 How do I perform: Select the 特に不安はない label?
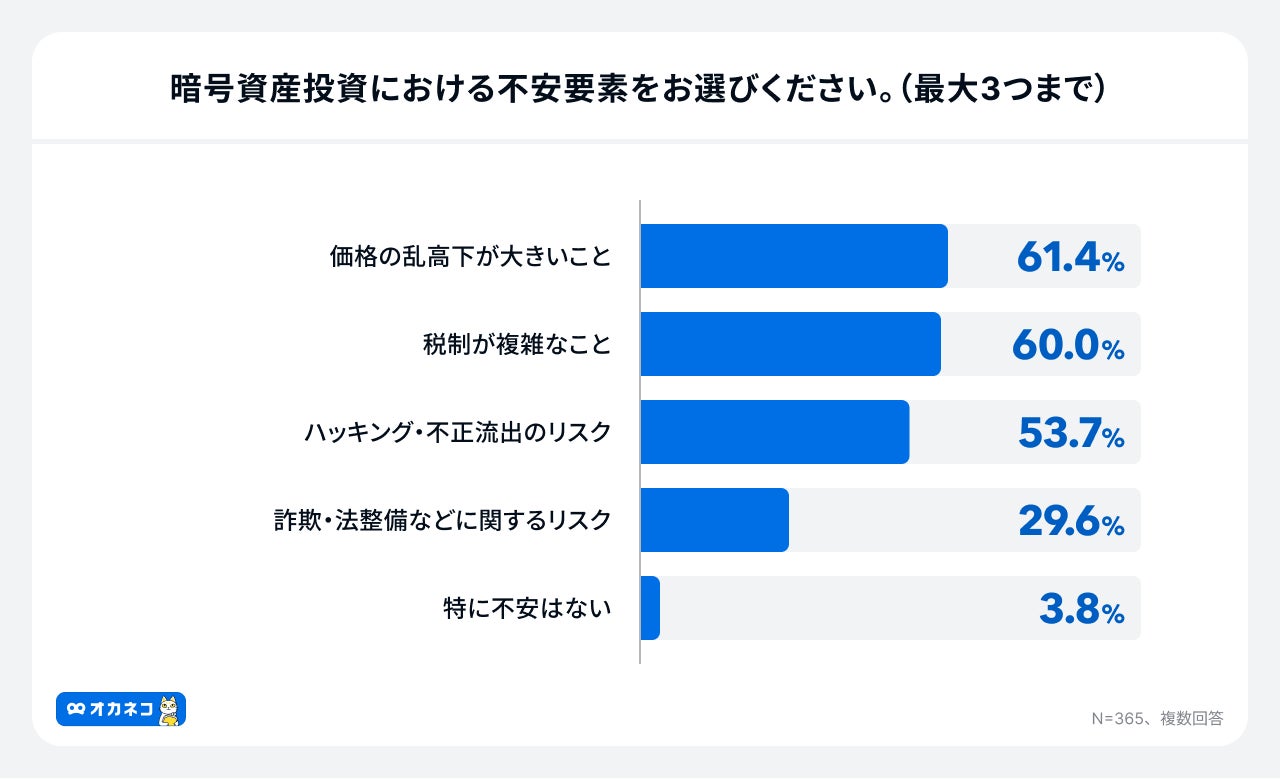(x=527, y=609)
